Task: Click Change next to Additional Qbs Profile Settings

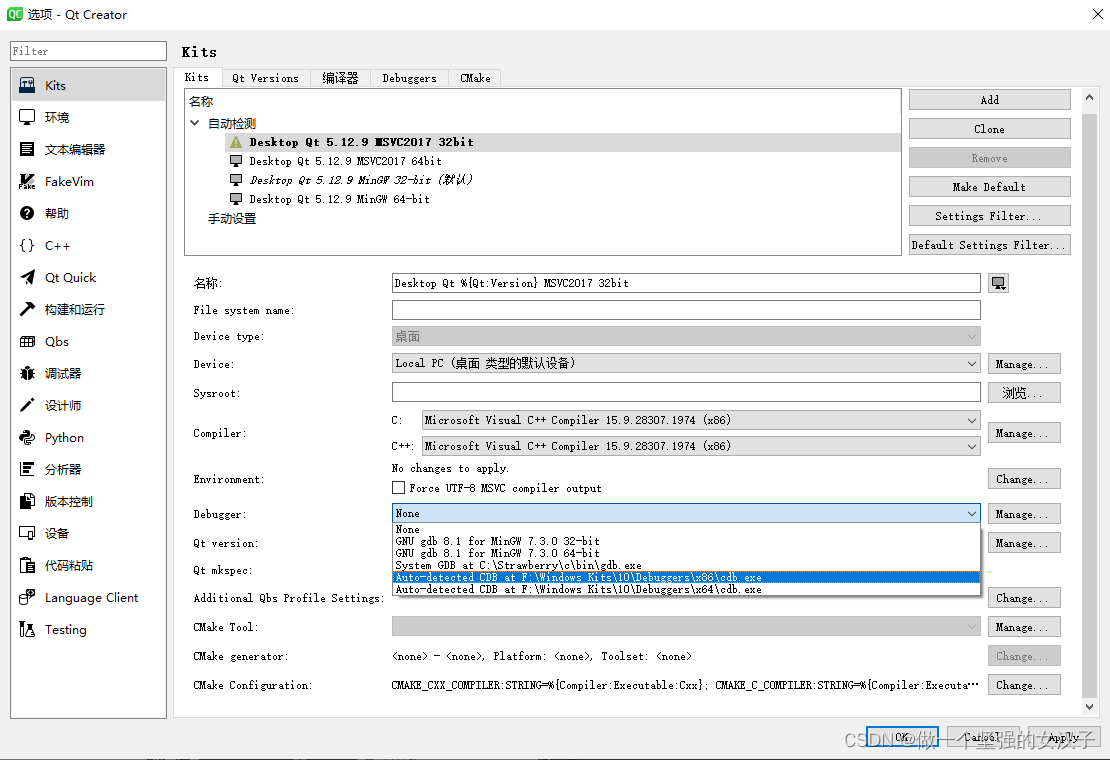Action: point(1024,598)
